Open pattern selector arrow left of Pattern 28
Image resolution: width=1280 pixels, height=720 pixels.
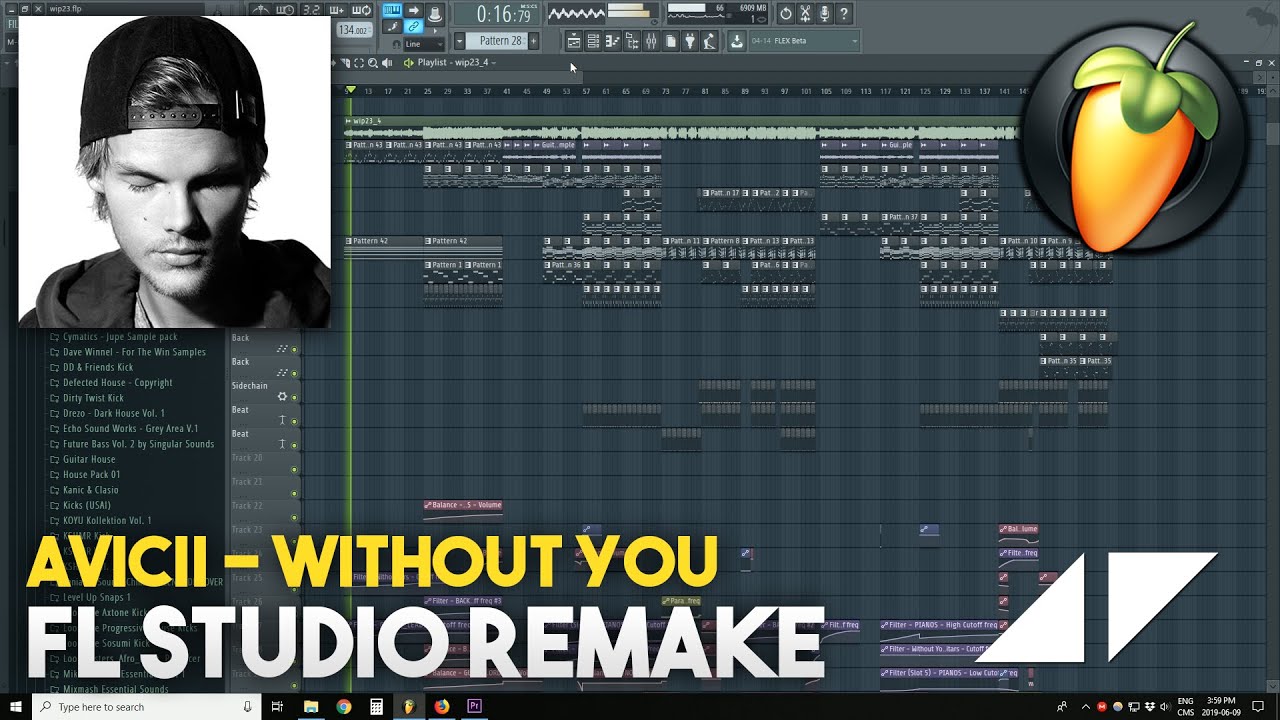(459, 41)
